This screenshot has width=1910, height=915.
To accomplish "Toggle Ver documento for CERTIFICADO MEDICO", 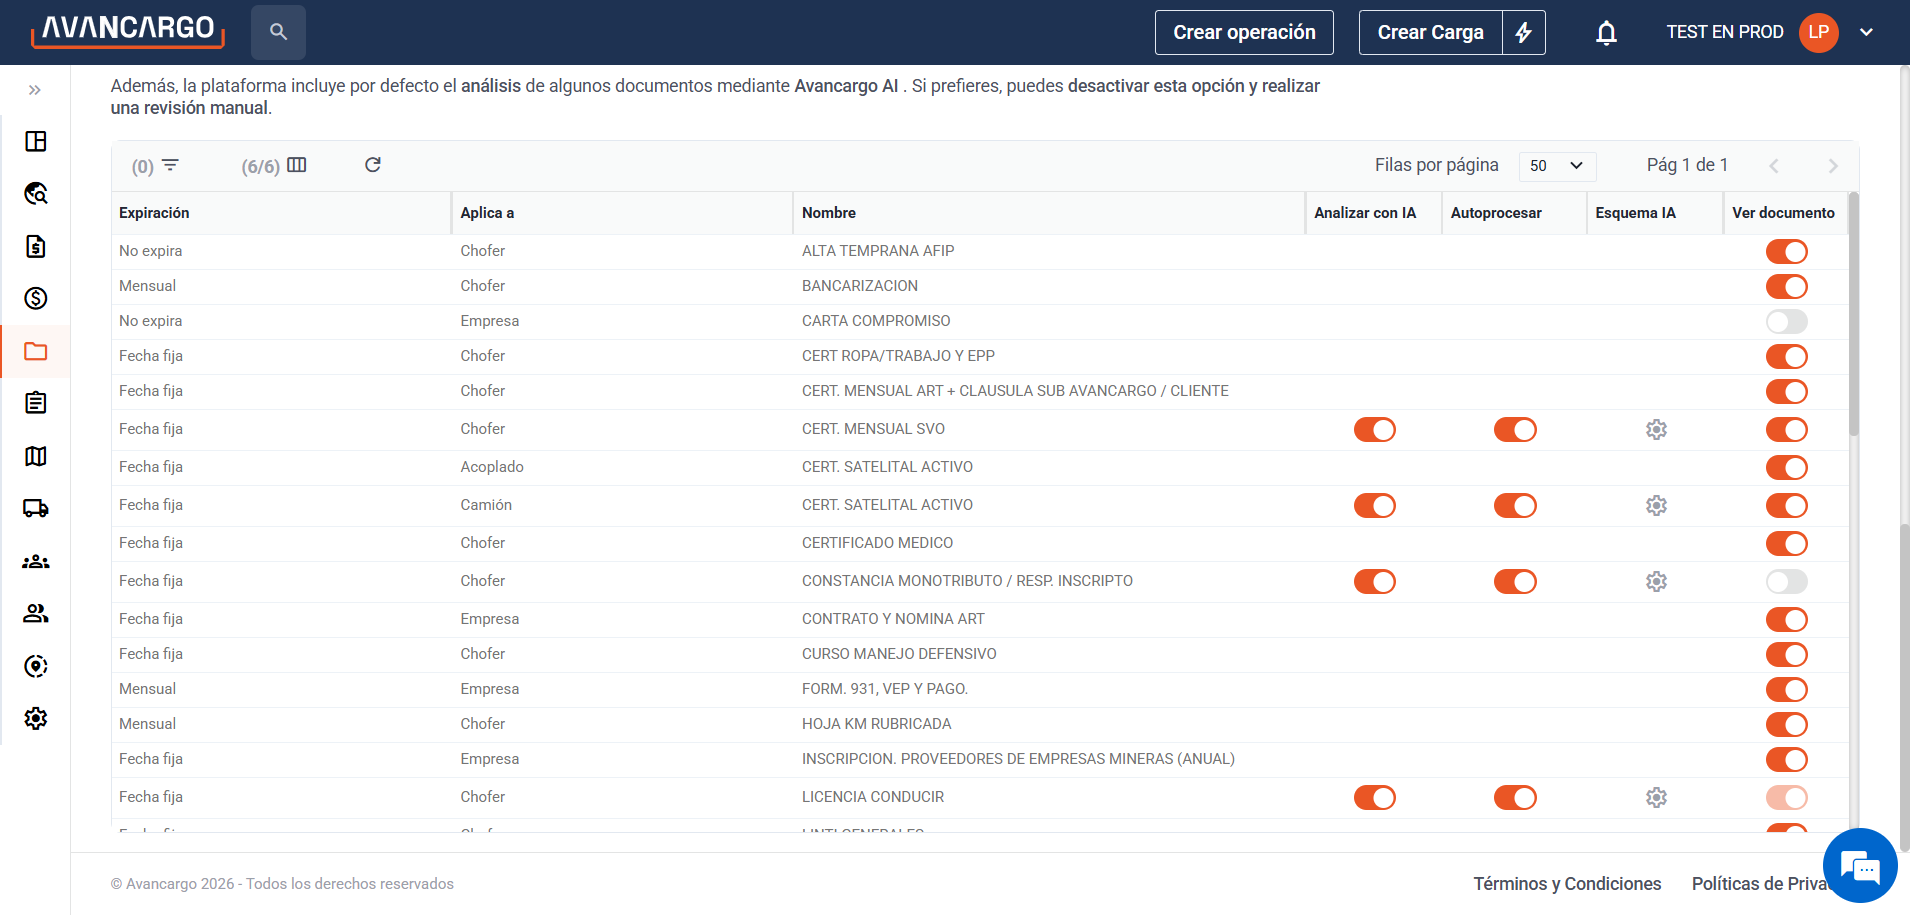I will tap(1786, 543).
